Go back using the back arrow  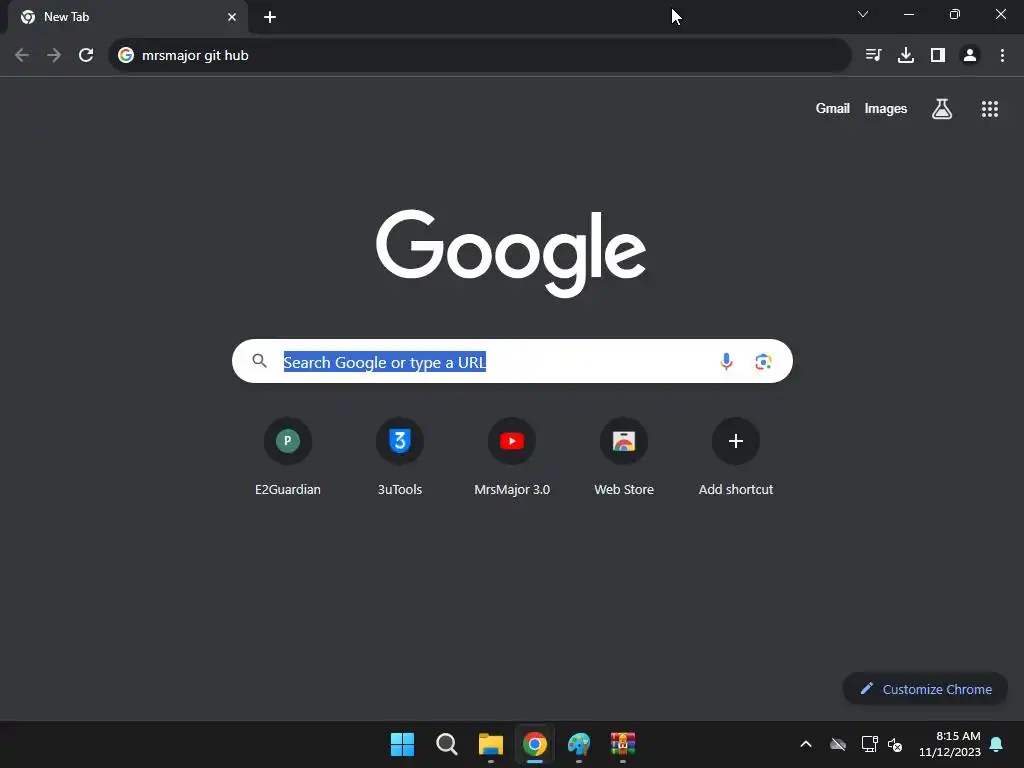click(x=22, y=56)
